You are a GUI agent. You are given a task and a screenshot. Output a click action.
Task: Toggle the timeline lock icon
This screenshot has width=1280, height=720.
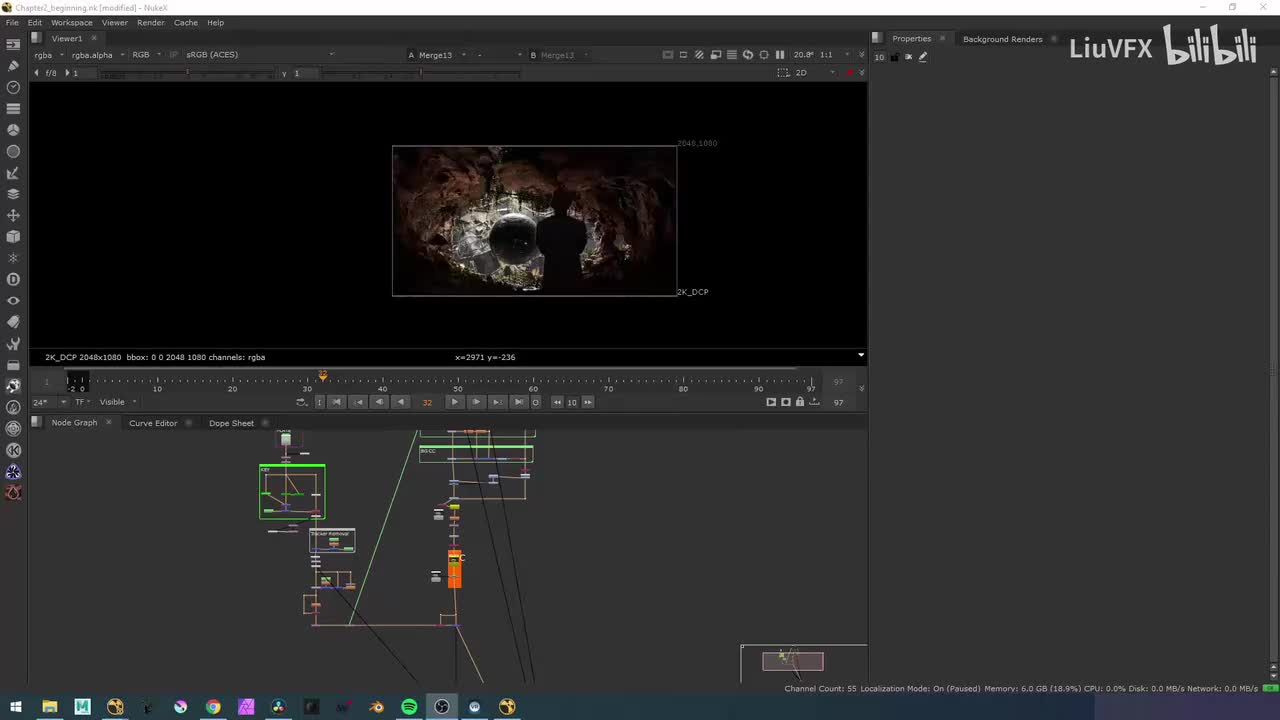[x=799, y=402]
